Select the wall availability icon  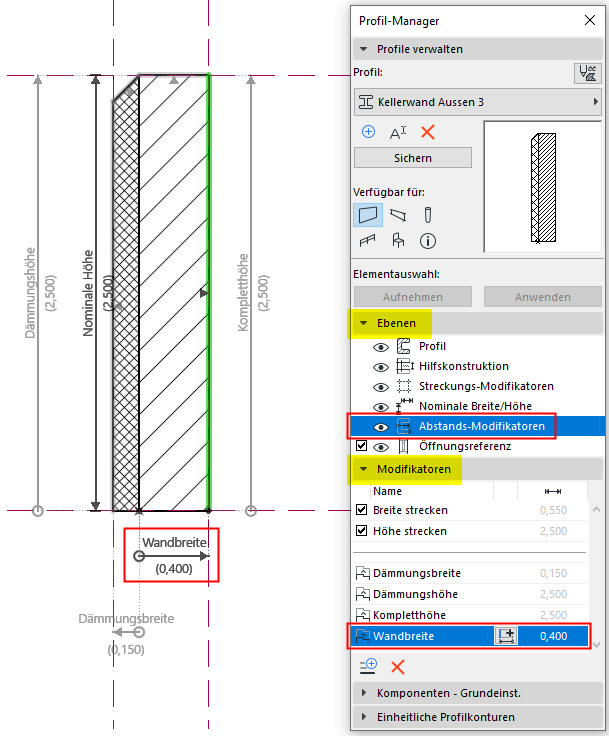coord(368,215)
